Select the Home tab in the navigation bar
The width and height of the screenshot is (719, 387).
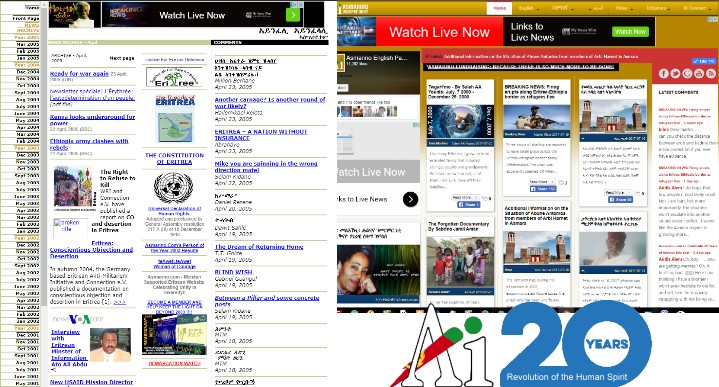coord(499,8)
